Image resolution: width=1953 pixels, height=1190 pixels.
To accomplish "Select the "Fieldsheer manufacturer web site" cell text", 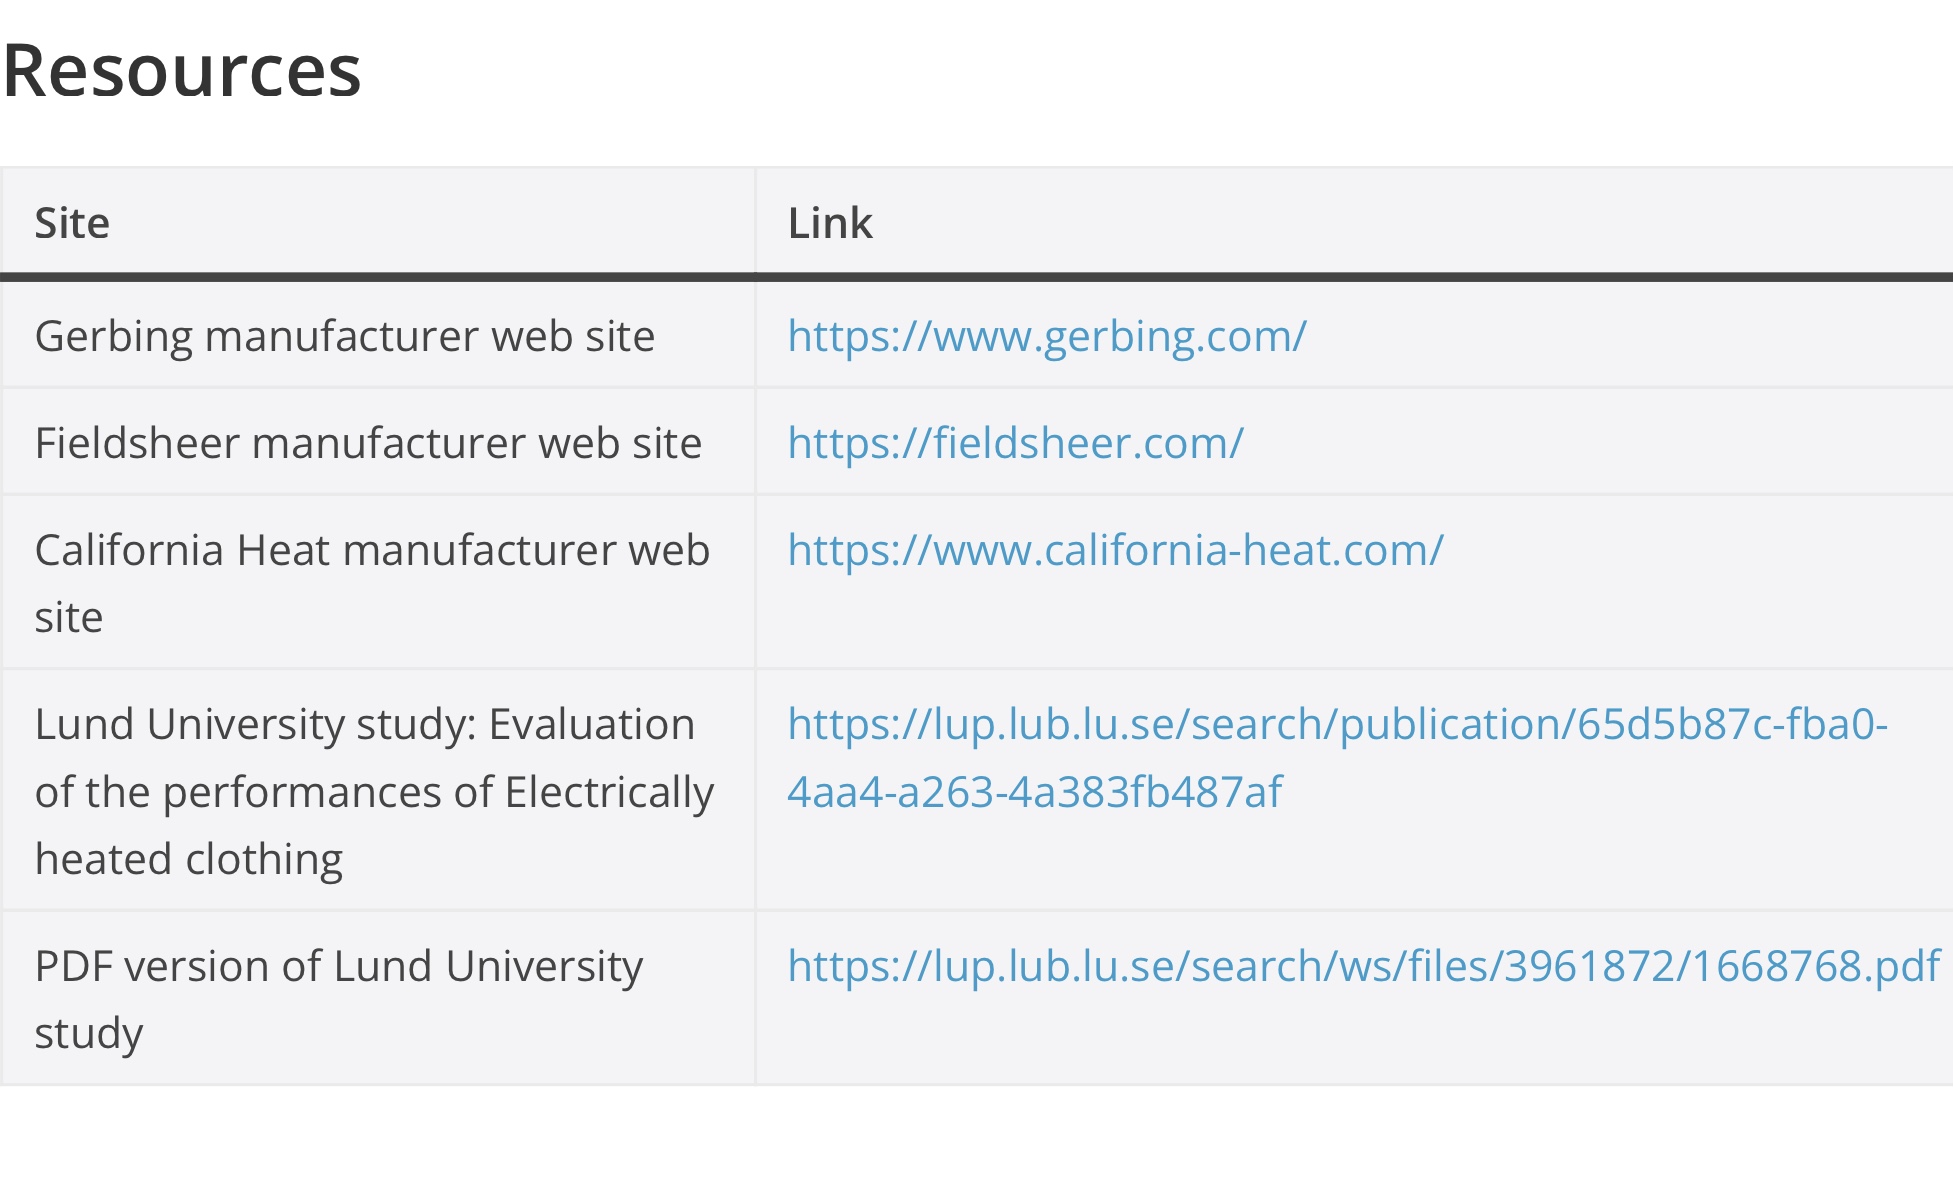I will (x=368, y=444).
